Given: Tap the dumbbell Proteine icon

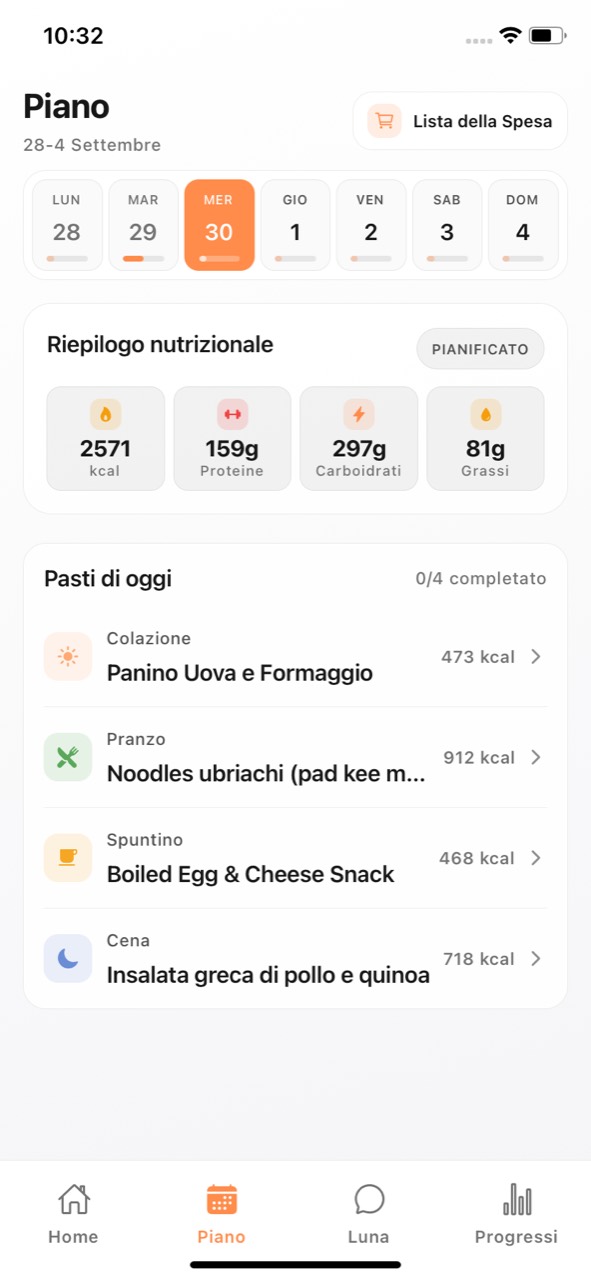Looking at the screenshot, I should pos(232,414).
